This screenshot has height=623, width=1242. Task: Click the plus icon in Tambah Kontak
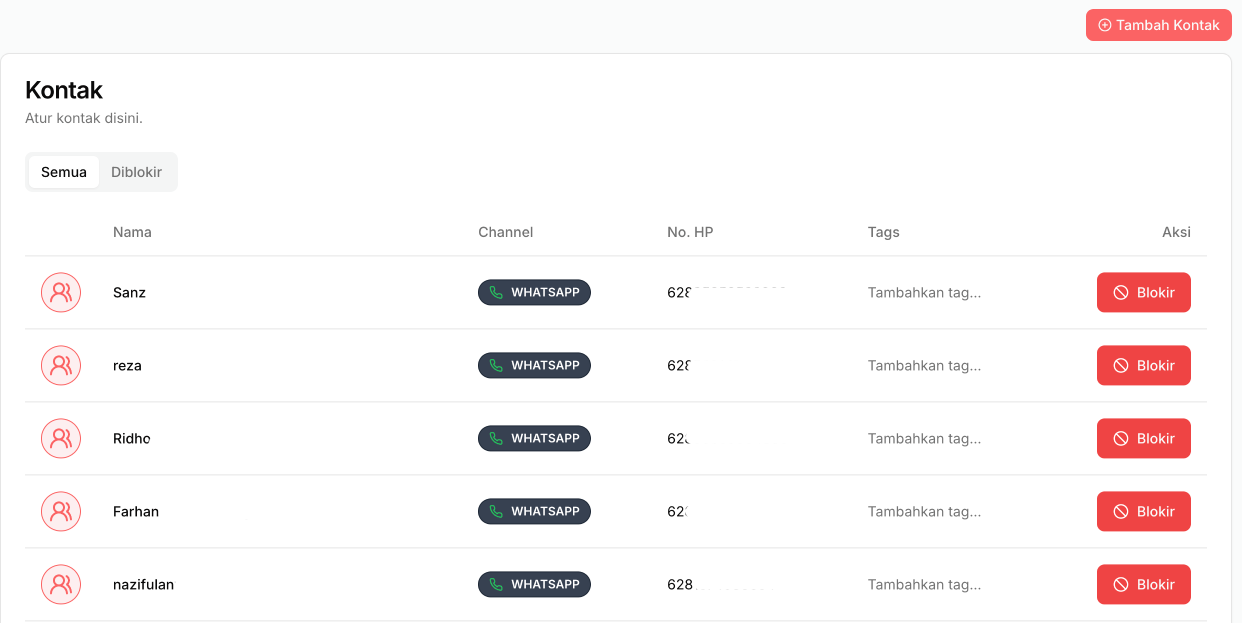click(x=1104, y=25)
